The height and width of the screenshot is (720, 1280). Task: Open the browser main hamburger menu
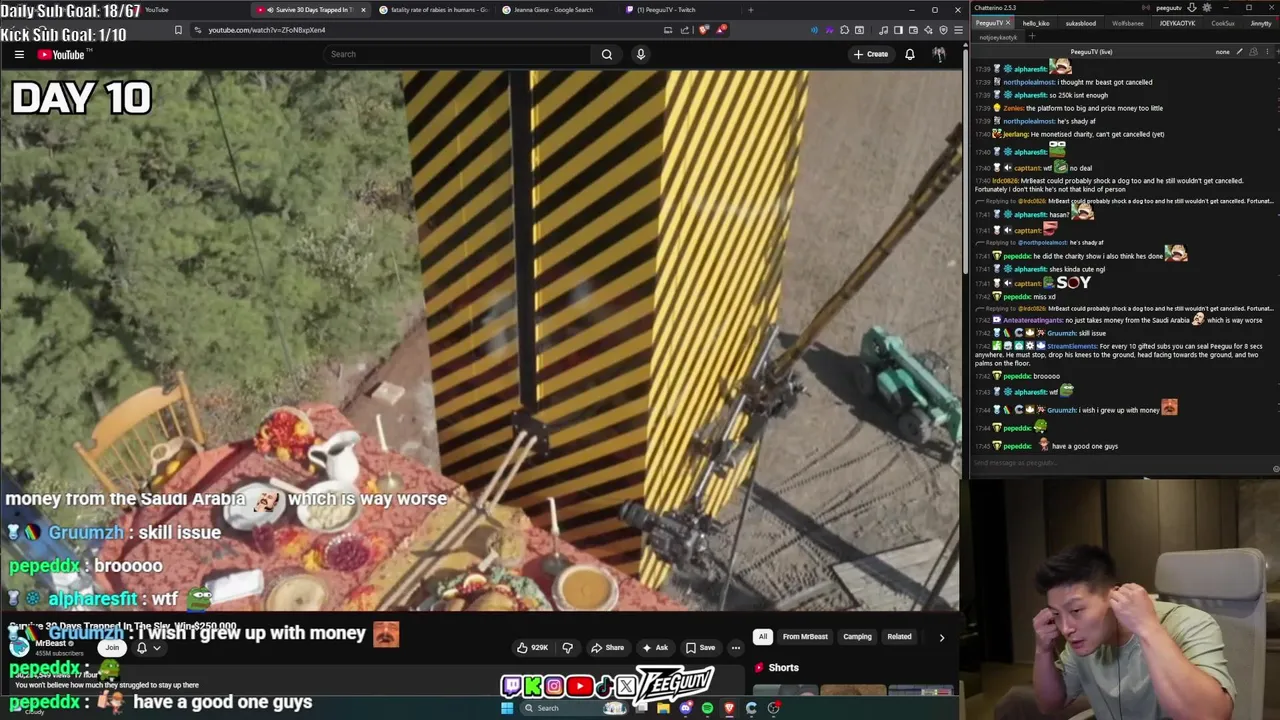pos(958,30)
